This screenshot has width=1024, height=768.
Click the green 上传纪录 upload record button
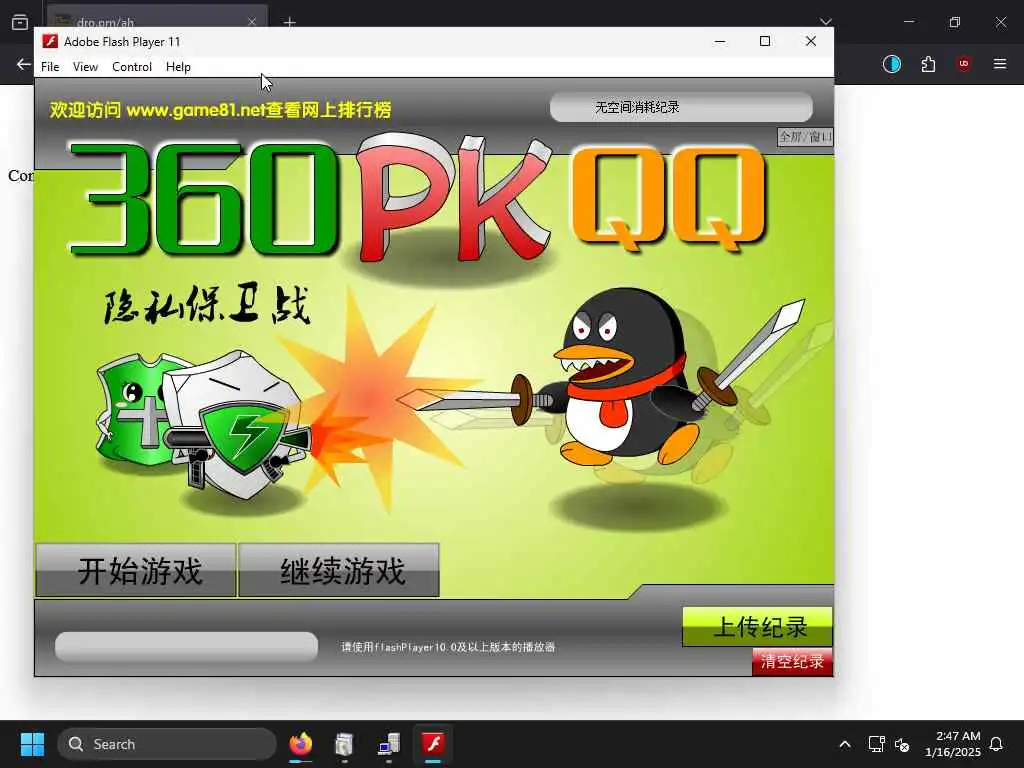click(757, 626)
